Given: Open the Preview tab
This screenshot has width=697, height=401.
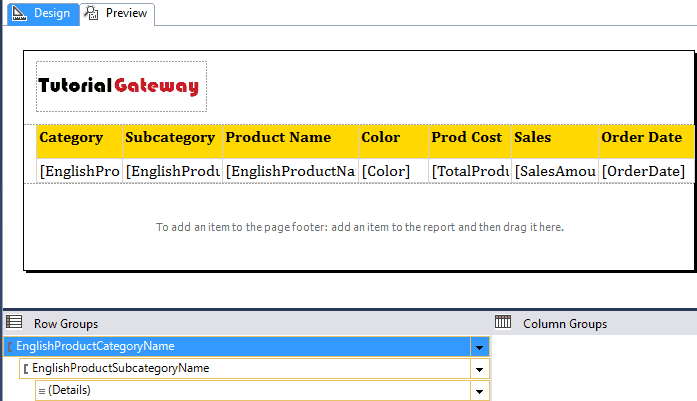Looking at the screenshot, I should click(x=117, y=14).
